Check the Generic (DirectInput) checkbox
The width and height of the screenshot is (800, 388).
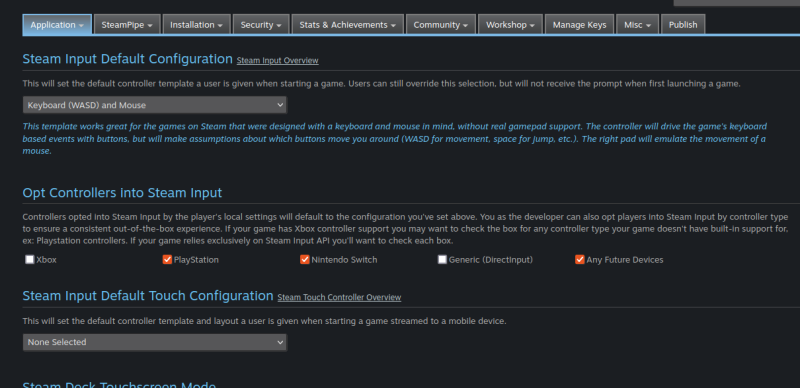(x=442, y=259)
